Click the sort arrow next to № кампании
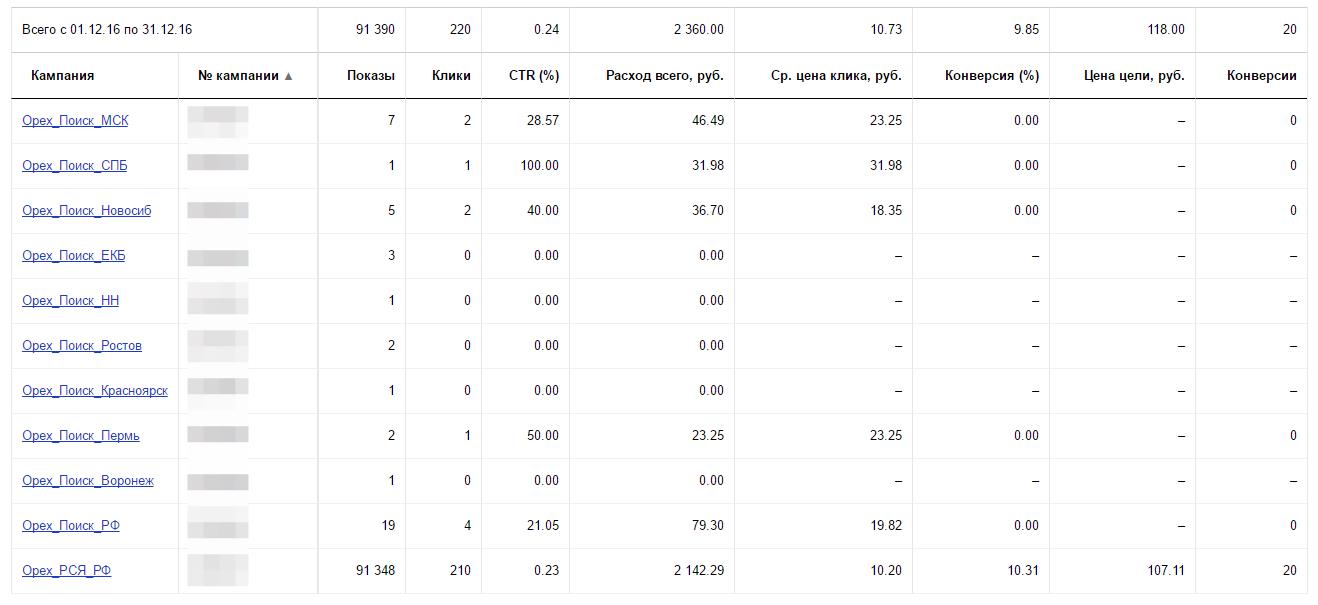The width and height of the screenshot is (1318, 605). point(289,76)
